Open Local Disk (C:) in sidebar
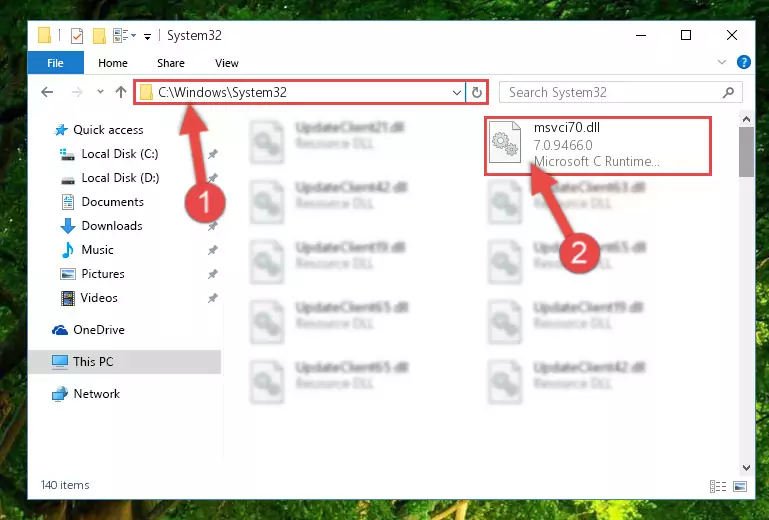Viewport: 769px width, 520px height. click(x=120, y=154)
